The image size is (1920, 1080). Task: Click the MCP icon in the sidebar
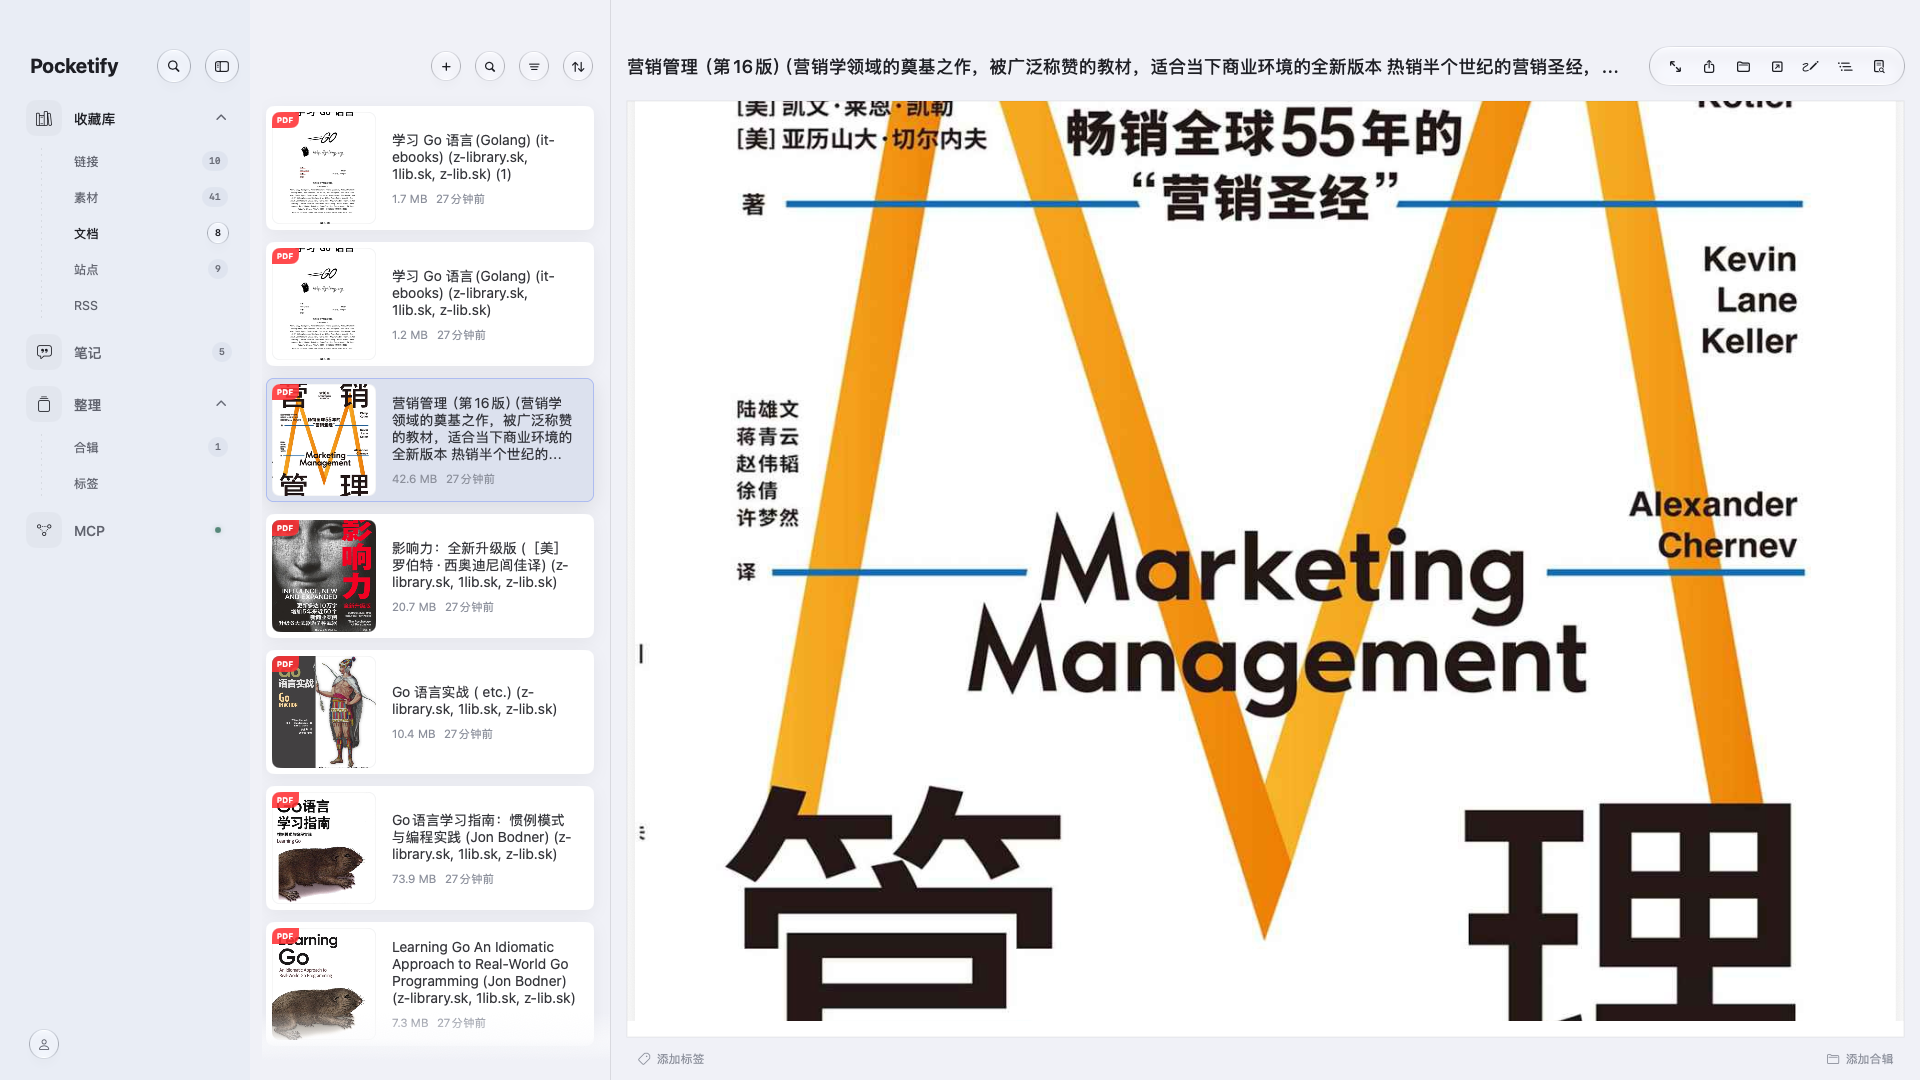click(x=44, y=530)
